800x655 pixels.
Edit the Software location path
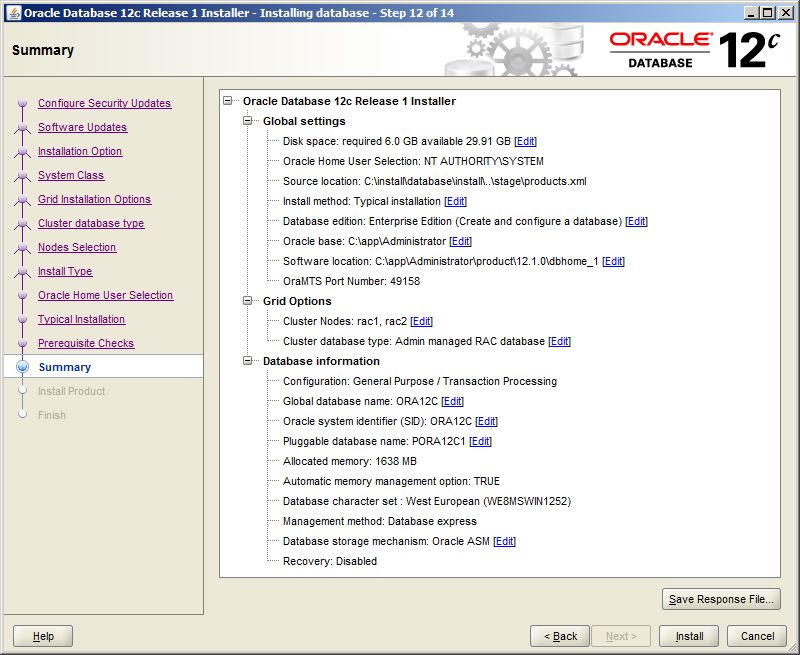(613, 261)
